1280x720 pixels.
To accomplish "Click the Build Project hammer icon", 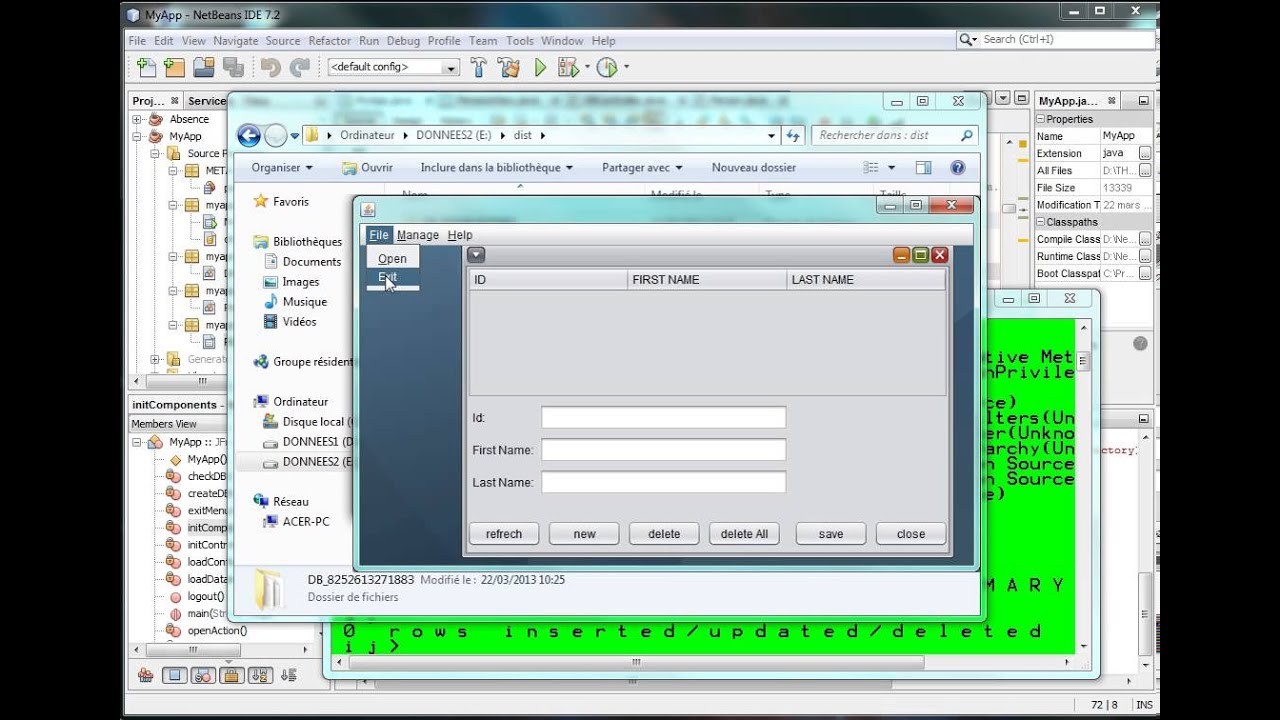I will (x=479, y=67).
